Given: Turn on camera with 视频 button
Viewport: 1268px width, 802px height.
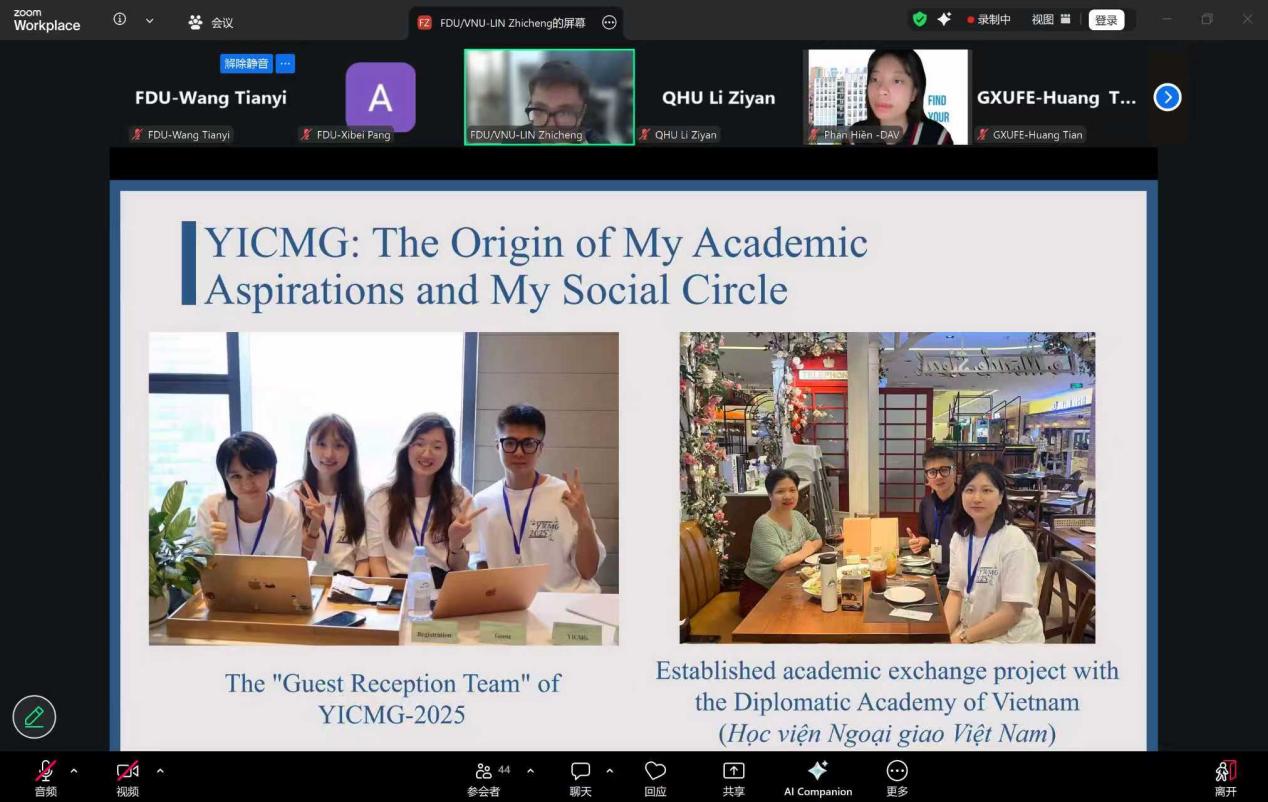Looking at the screenshot, I should click(x=127, y=771).
